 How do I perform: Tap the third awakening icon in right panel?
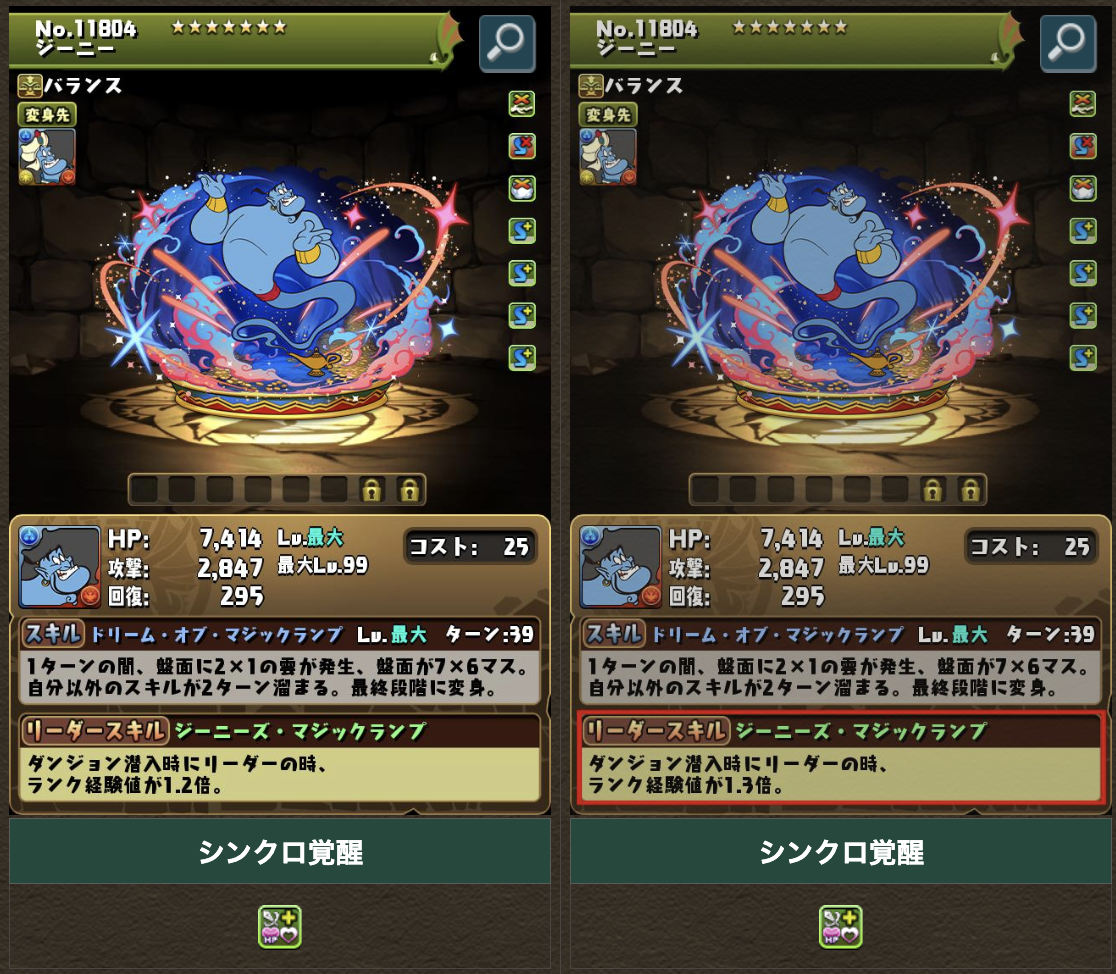coord(1083,189)
